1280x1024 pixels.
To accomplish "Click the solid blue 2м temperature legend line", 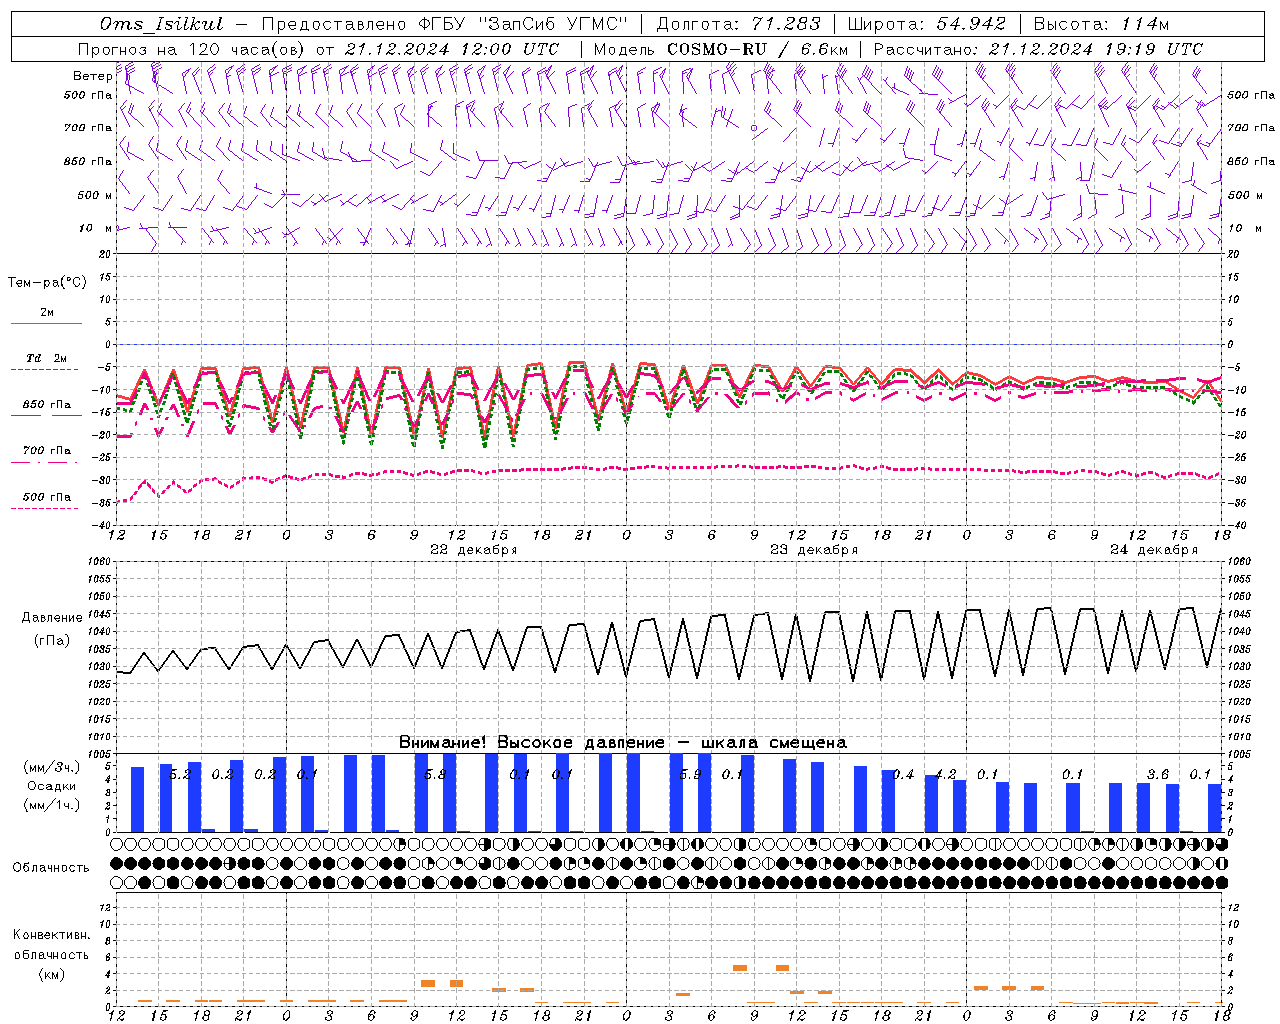I will (46, 323).
